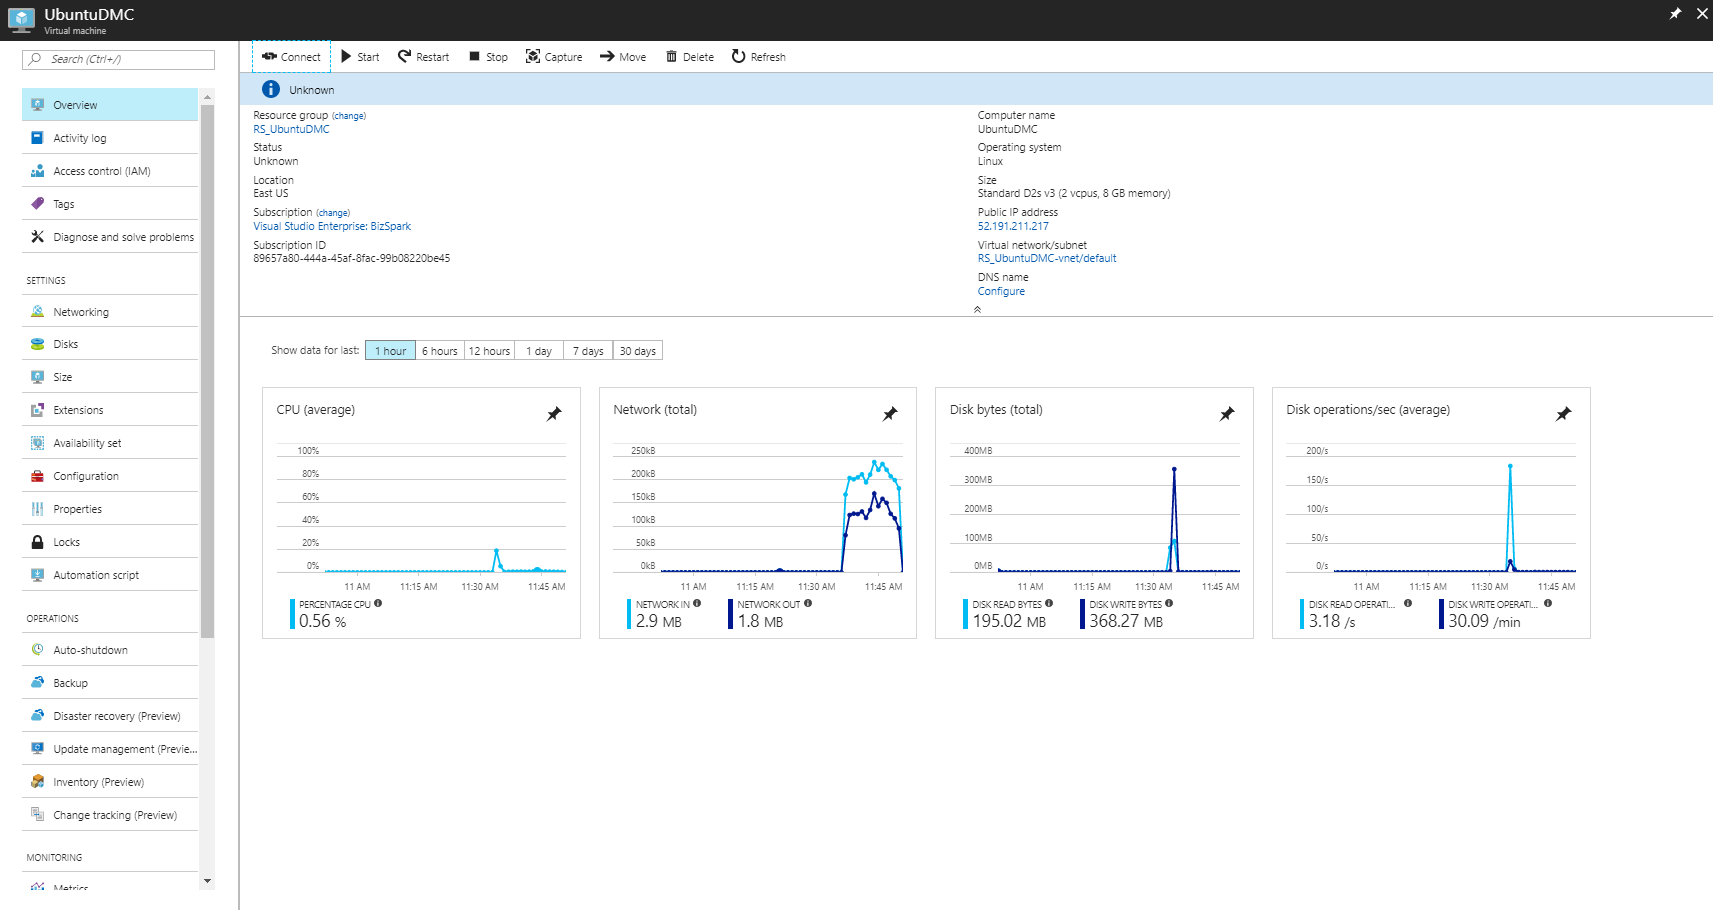
Task: Open Availability set
Action: (110, 443)
